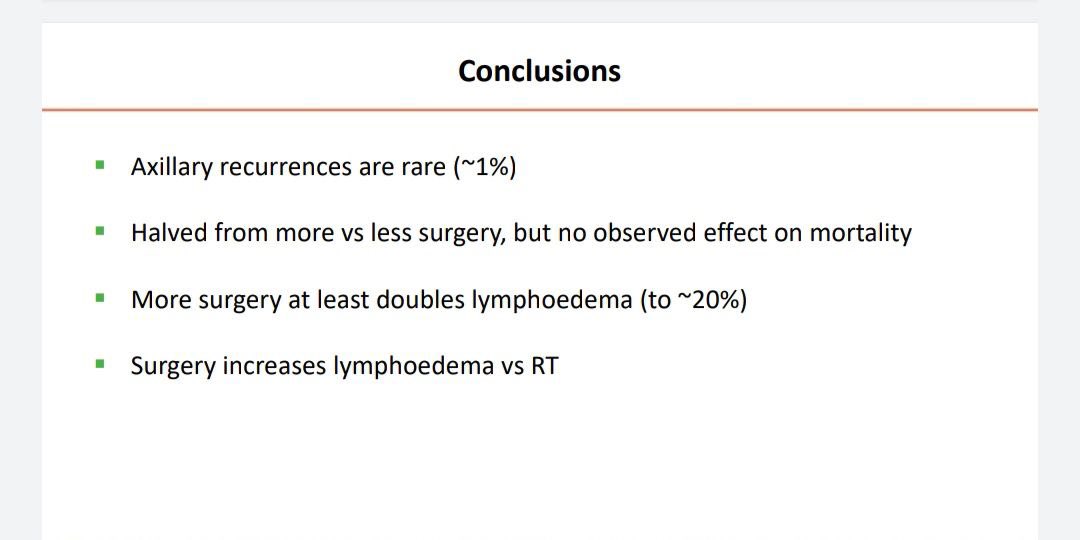This screenshot has width=1080, height=540.
Task: Click the word mortality in second bullet
Action: tap(860, 233)
